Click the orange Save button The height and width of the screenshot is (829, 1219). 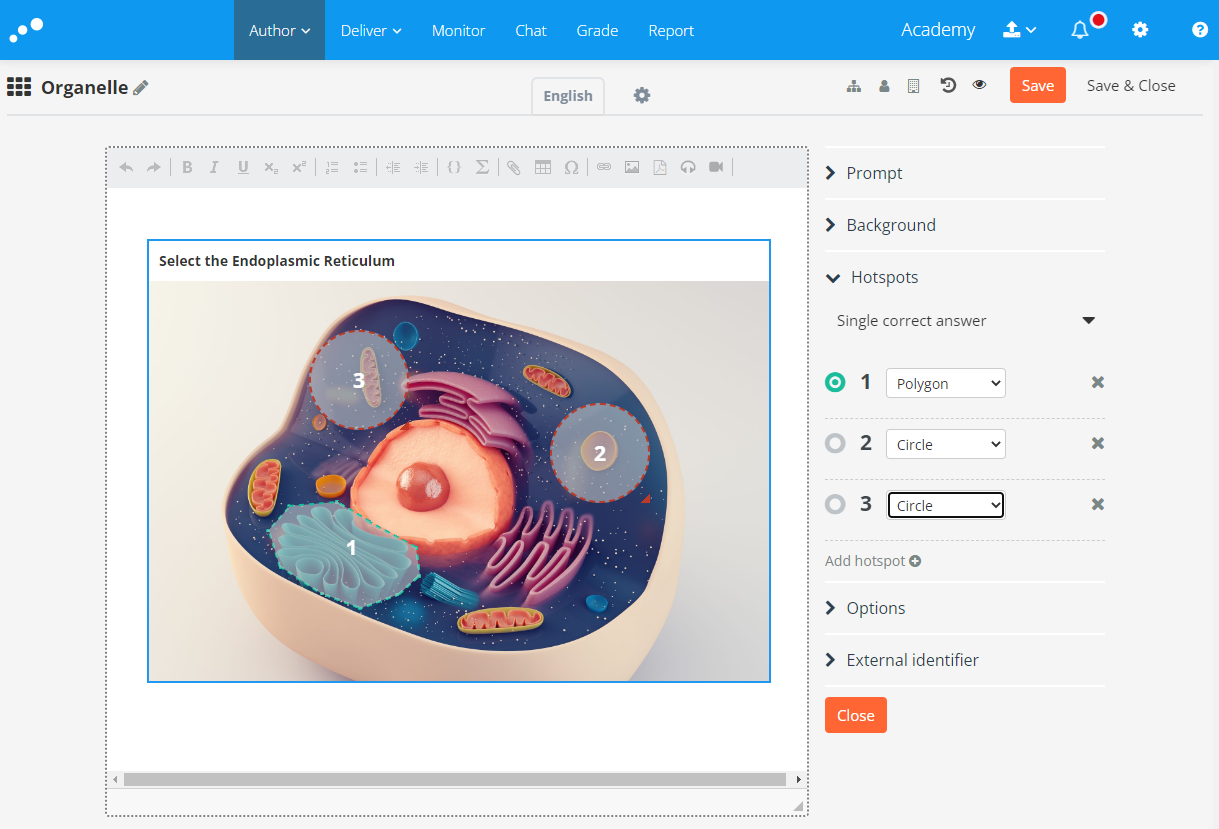coord(1037,86)
